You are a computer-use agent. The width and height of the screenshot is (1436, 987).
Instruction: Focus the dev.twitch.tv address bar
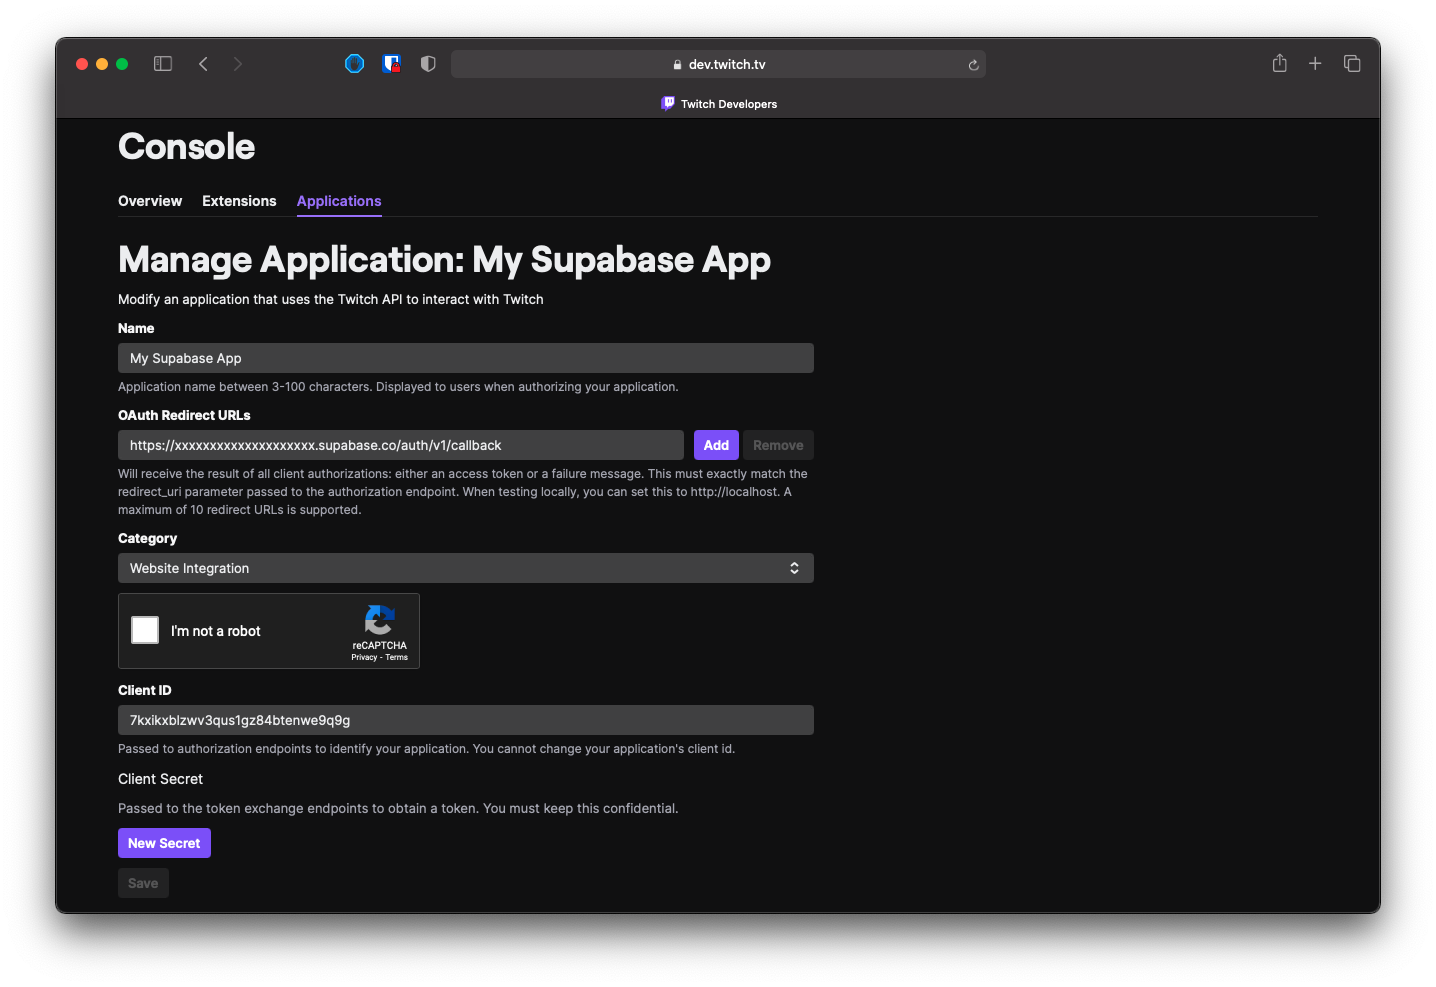coord(718,64)
